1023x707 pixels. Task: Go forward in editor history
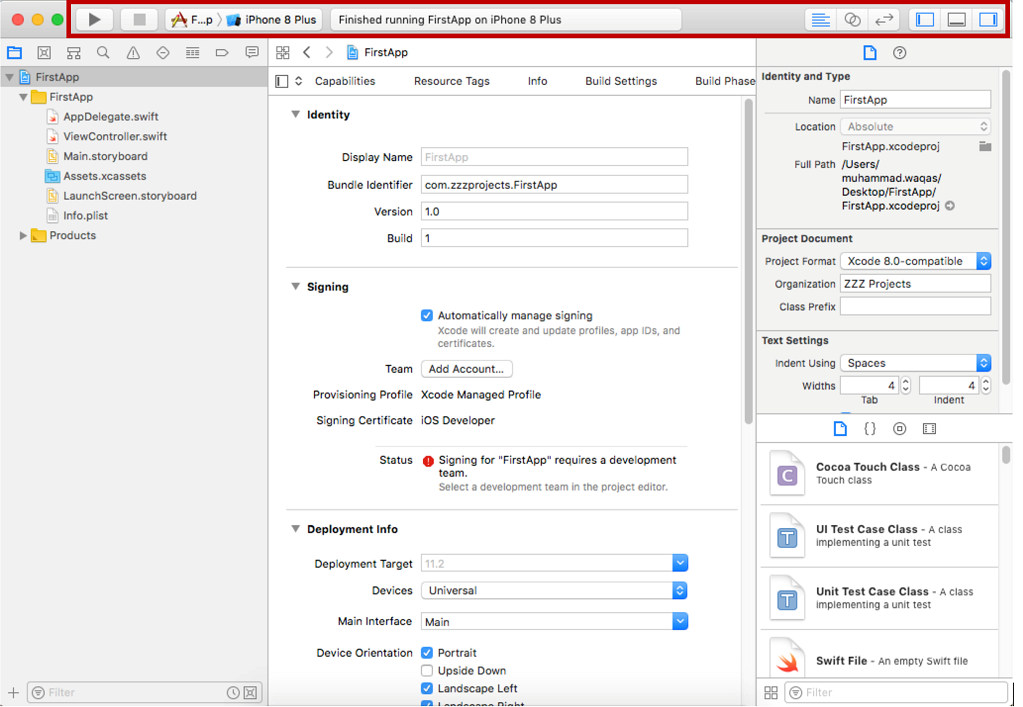329,53
